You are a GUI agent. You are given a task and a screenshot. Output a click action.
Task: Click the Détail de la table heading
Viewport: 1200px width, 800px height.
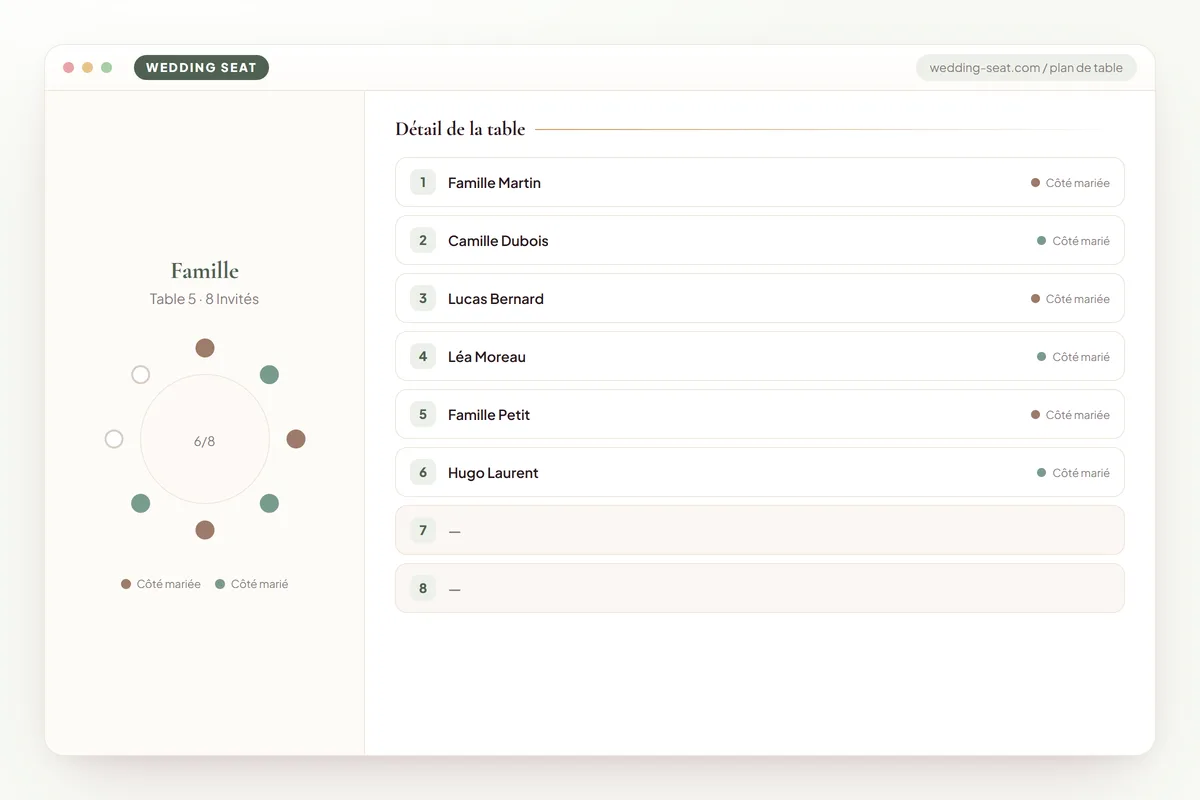coord(460,129)
